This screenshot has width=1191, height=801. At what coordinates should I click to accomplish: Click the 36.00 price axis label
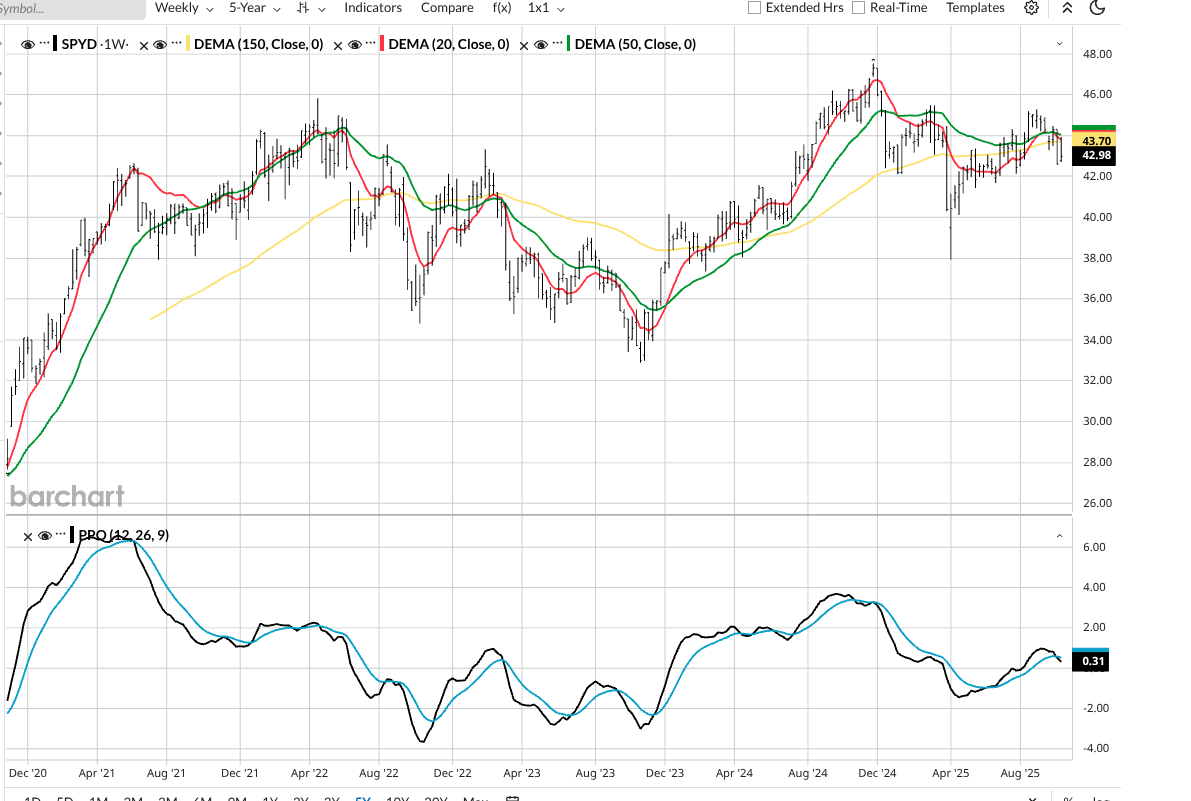point(1097,298)
